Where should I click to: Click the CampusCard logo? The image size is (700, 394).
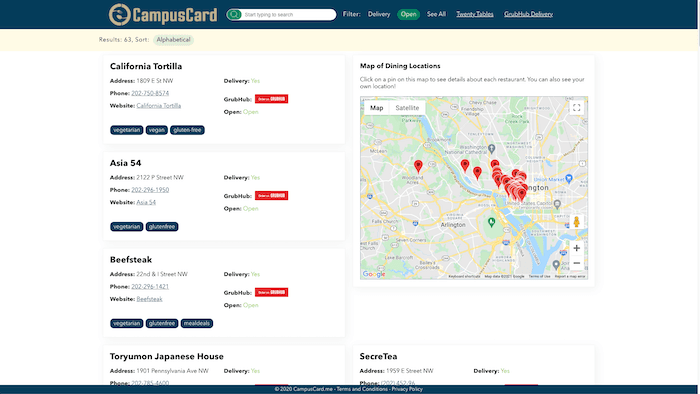[x=163, y=14]
